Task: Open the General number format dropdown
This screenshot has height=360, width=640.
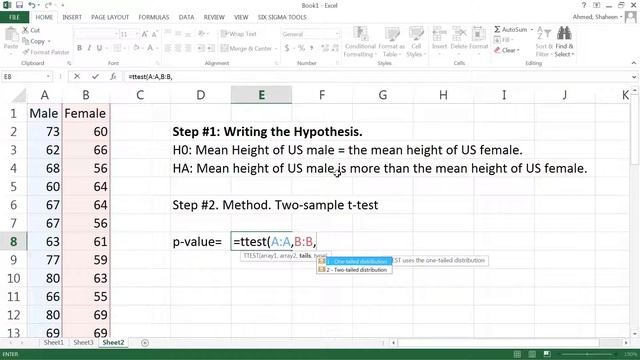Action: point(338,34)
